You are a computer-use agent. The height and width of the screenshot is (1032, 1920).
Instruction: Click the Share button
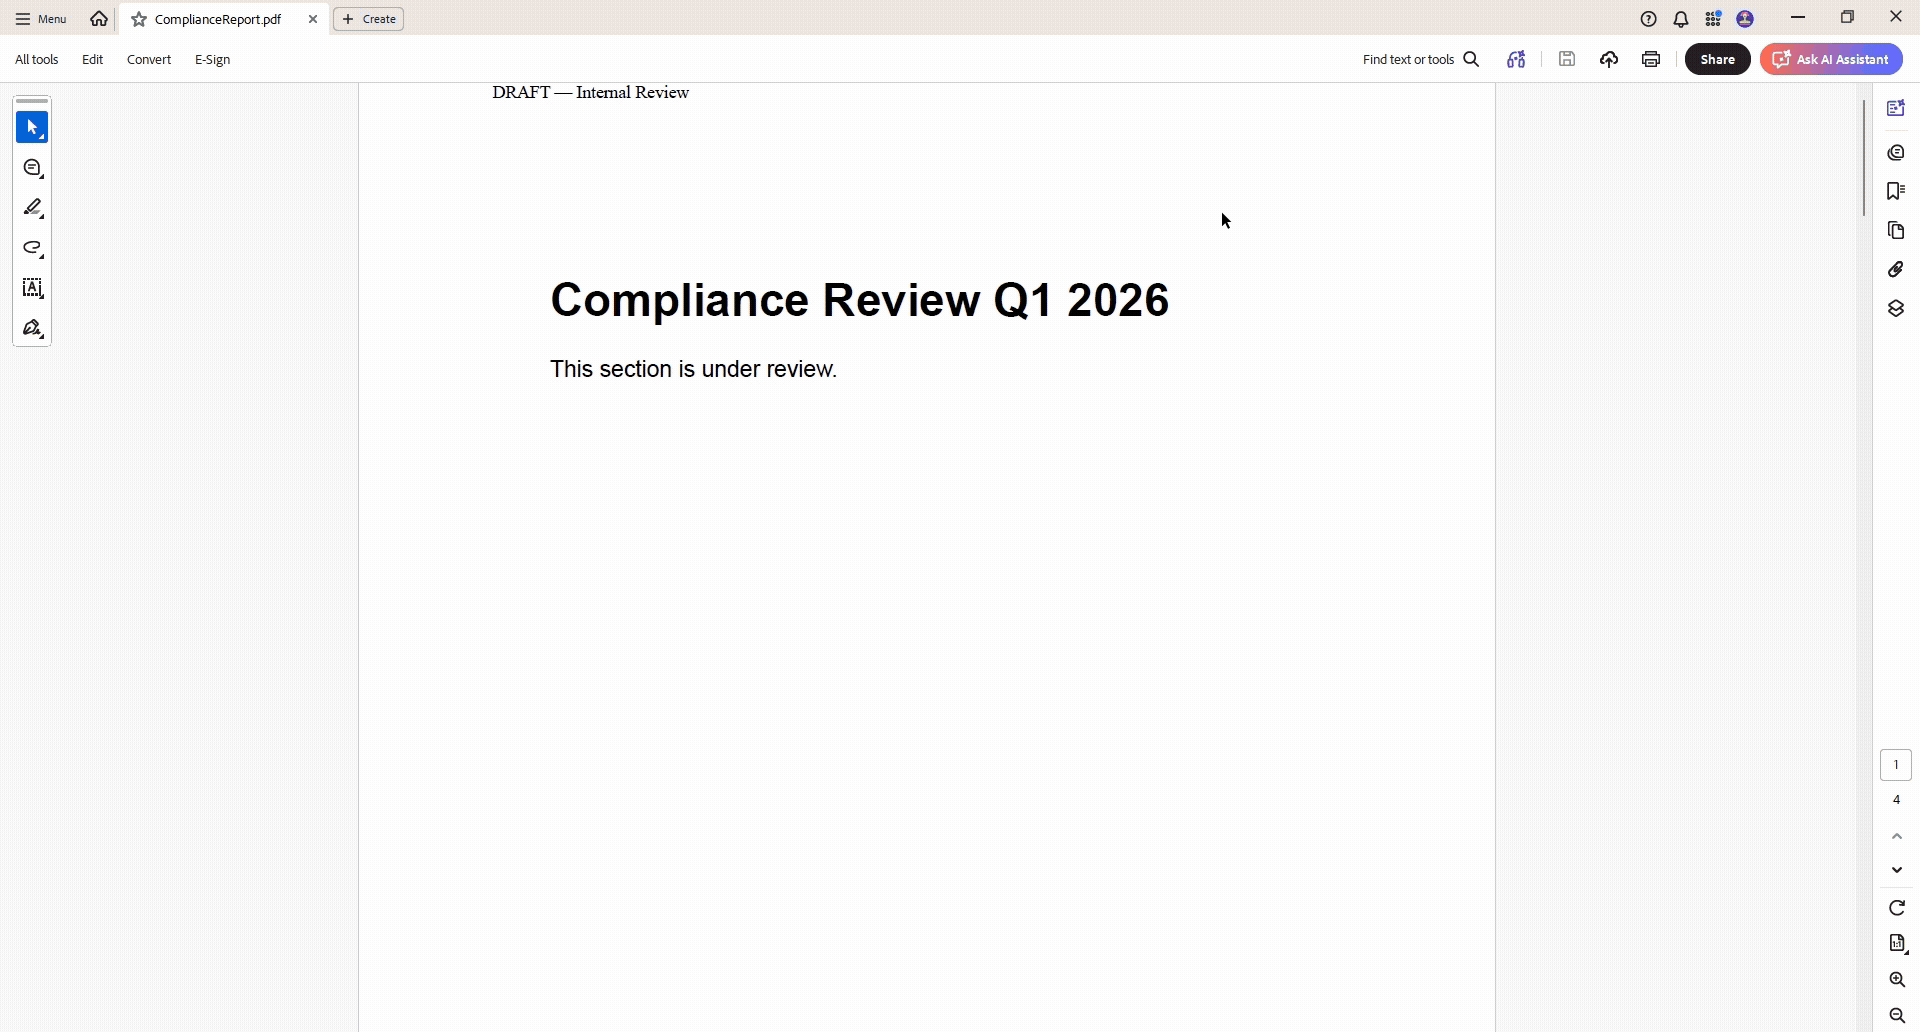click(x=1717, y=59)
